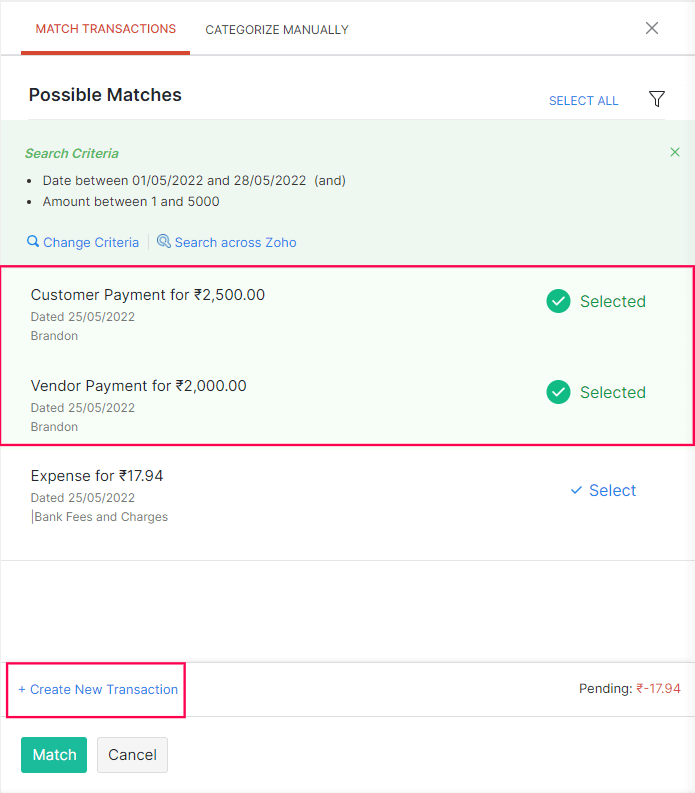This screenshot has width=695, height=793.
Task: Open the Match Transactions tab
Action: [x=106, y=29]
